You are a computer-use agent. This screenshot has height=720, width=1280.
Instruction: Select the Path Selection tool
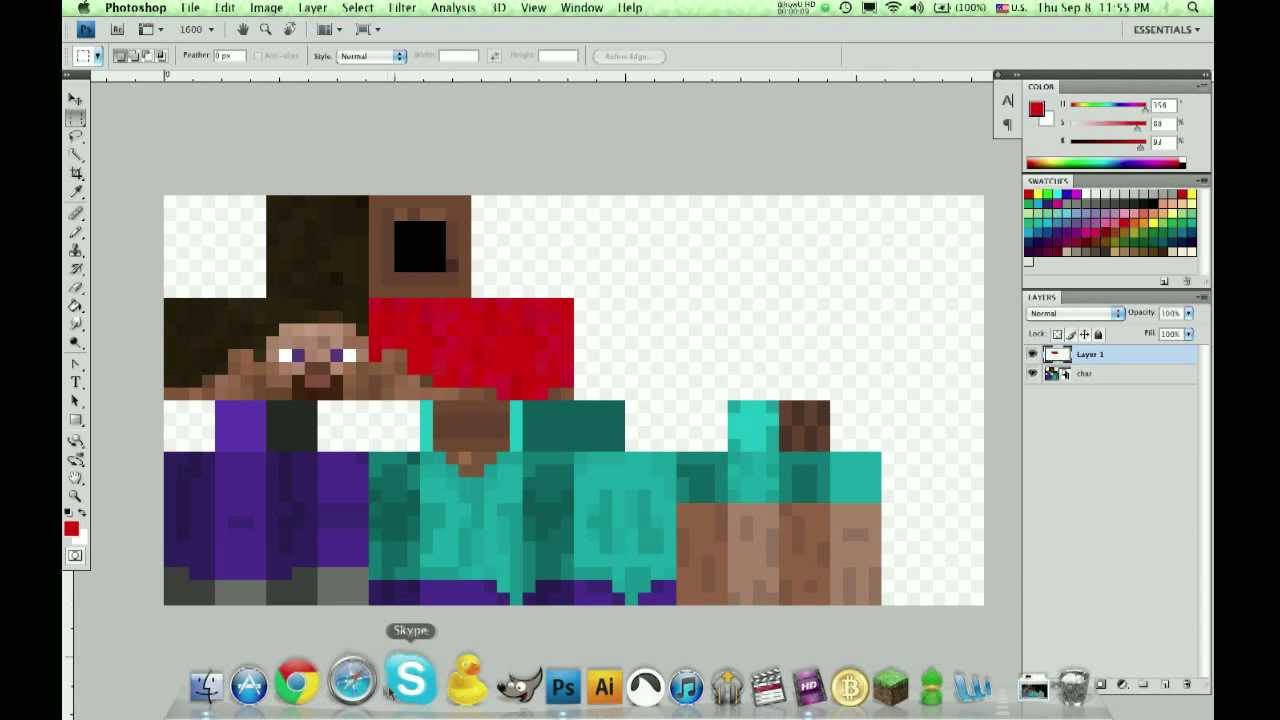(76, 402)
